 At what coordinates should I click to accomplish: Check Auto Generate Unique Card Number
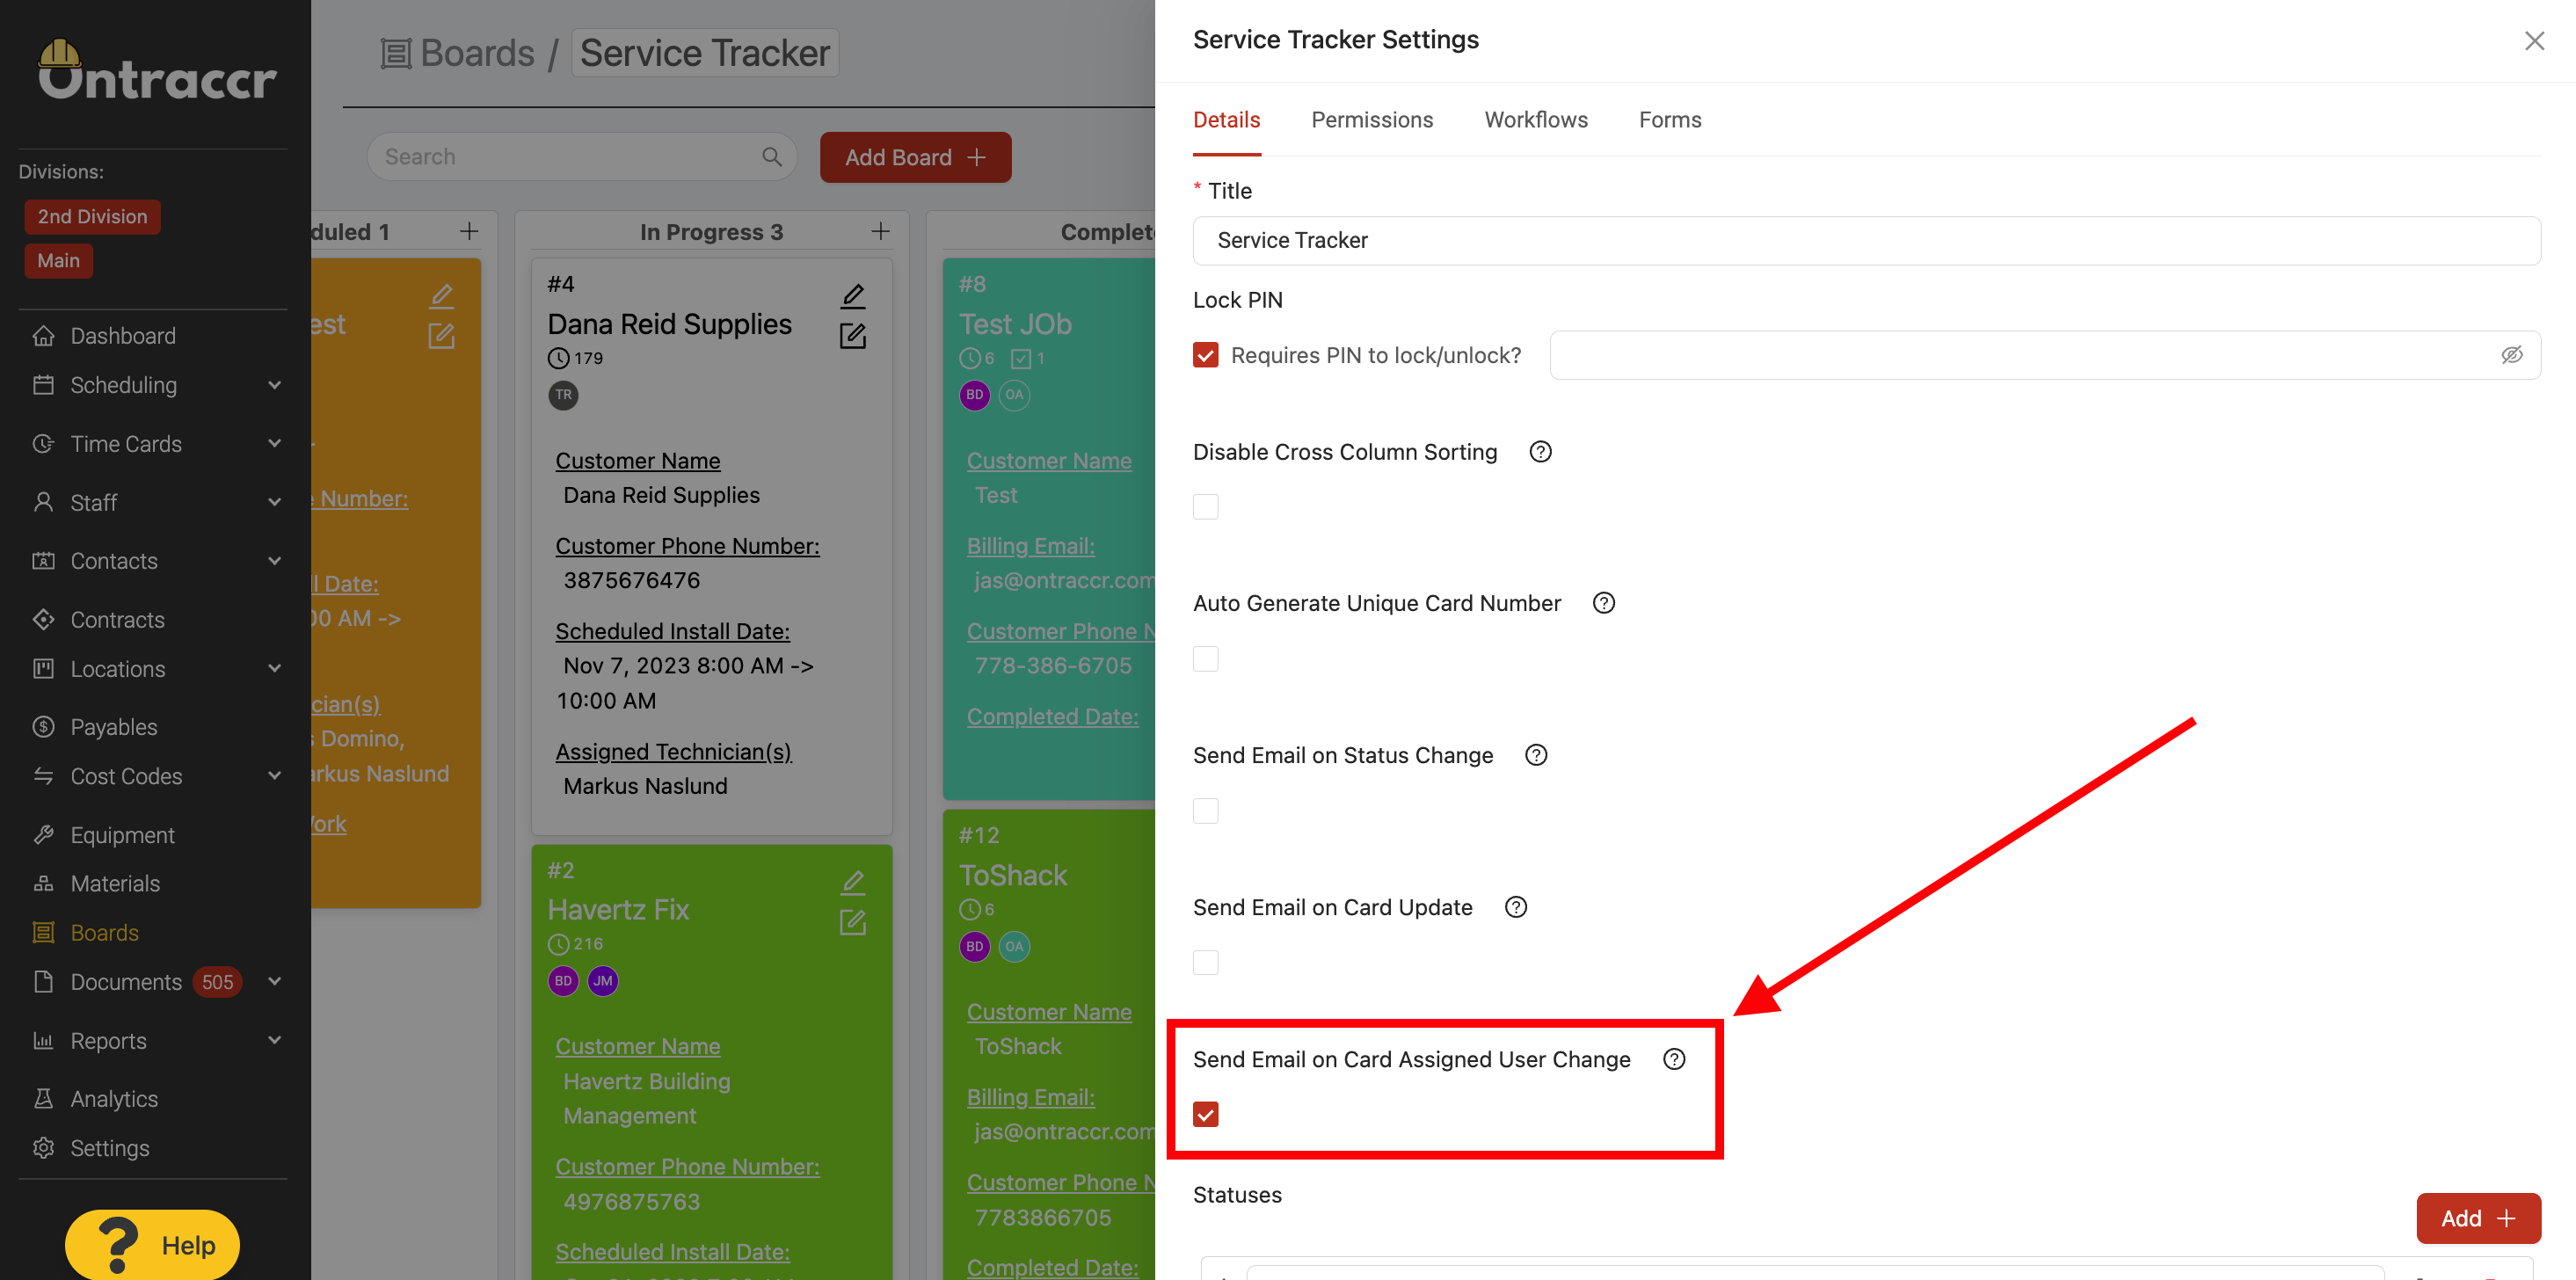pyautogui.click(x=1206, y=660)
